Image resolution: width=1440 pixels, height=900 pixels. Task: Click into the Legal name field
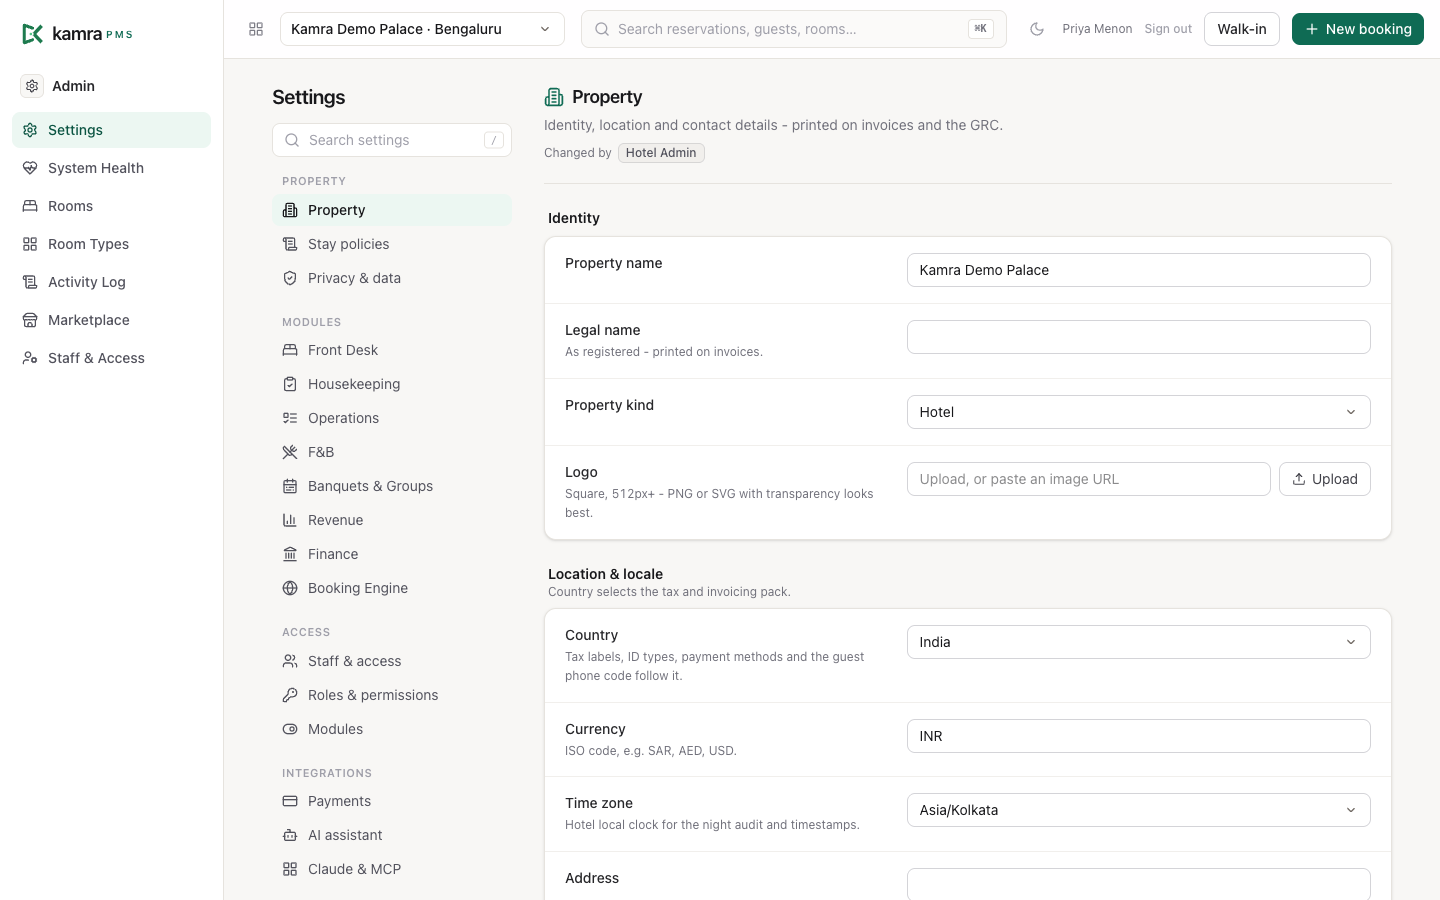1138,337
